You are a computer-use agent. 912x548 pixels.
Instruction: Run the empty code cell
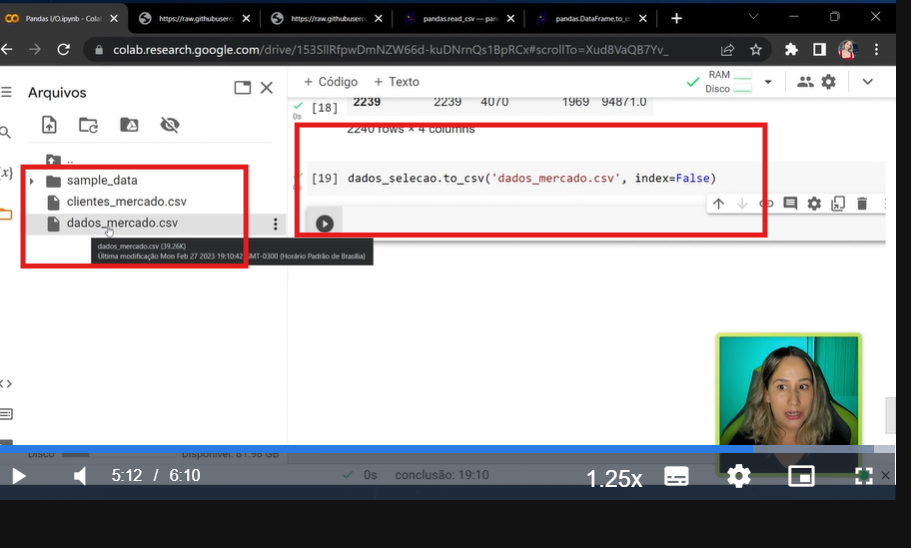click(325, 223)
